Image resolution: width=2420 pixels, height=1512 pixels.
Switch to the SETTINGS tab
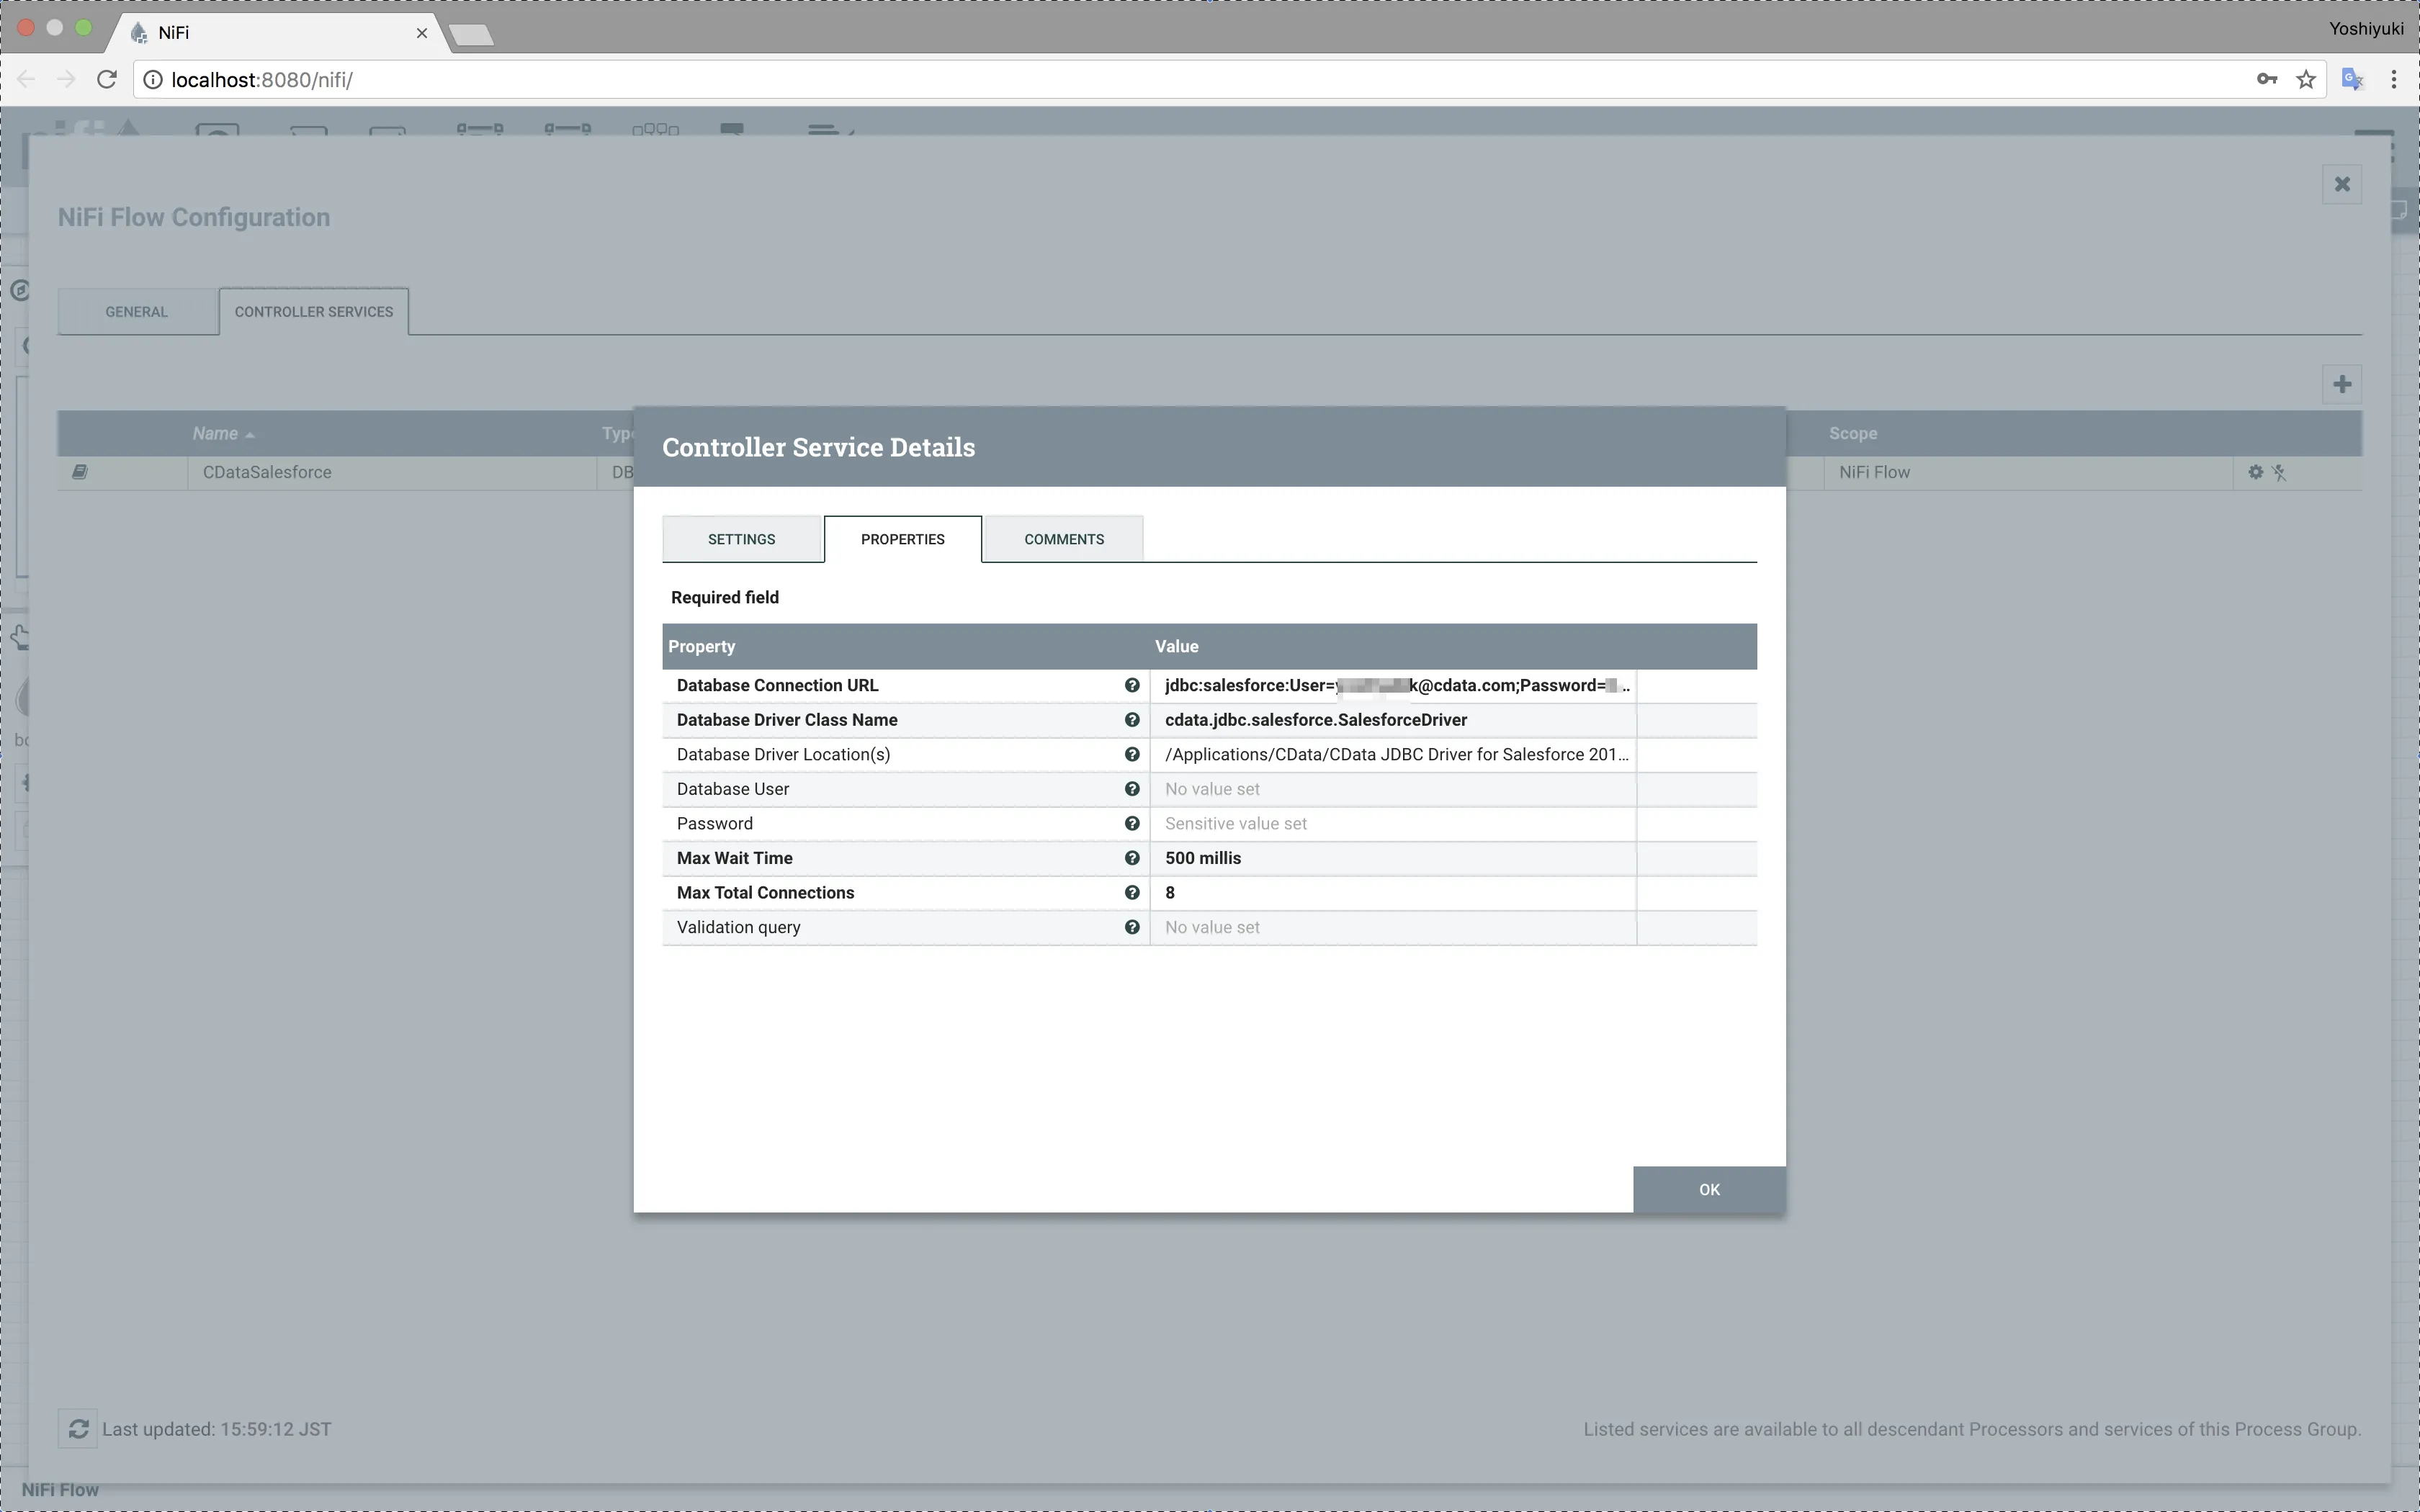(741, 538)
